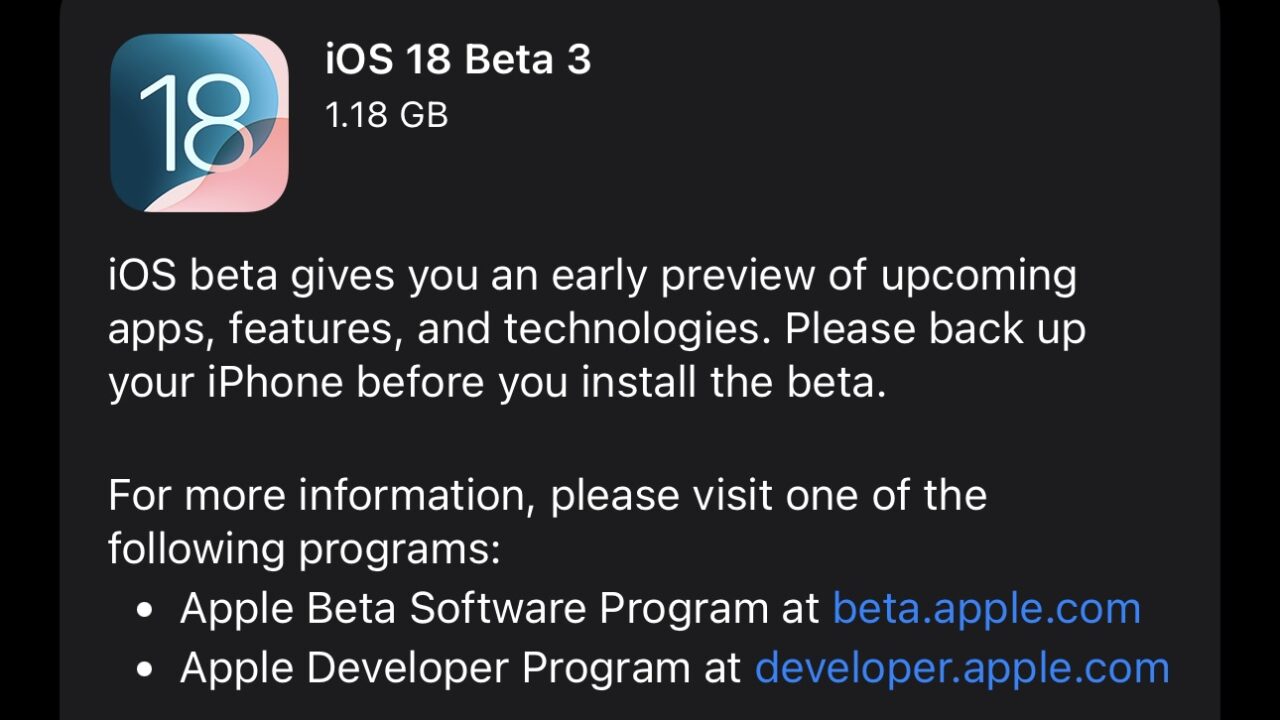The height and width of the screenshot is (720, 1280).
Task: Click the 1.18 GB size label
Action: click(x=388, y=114)
